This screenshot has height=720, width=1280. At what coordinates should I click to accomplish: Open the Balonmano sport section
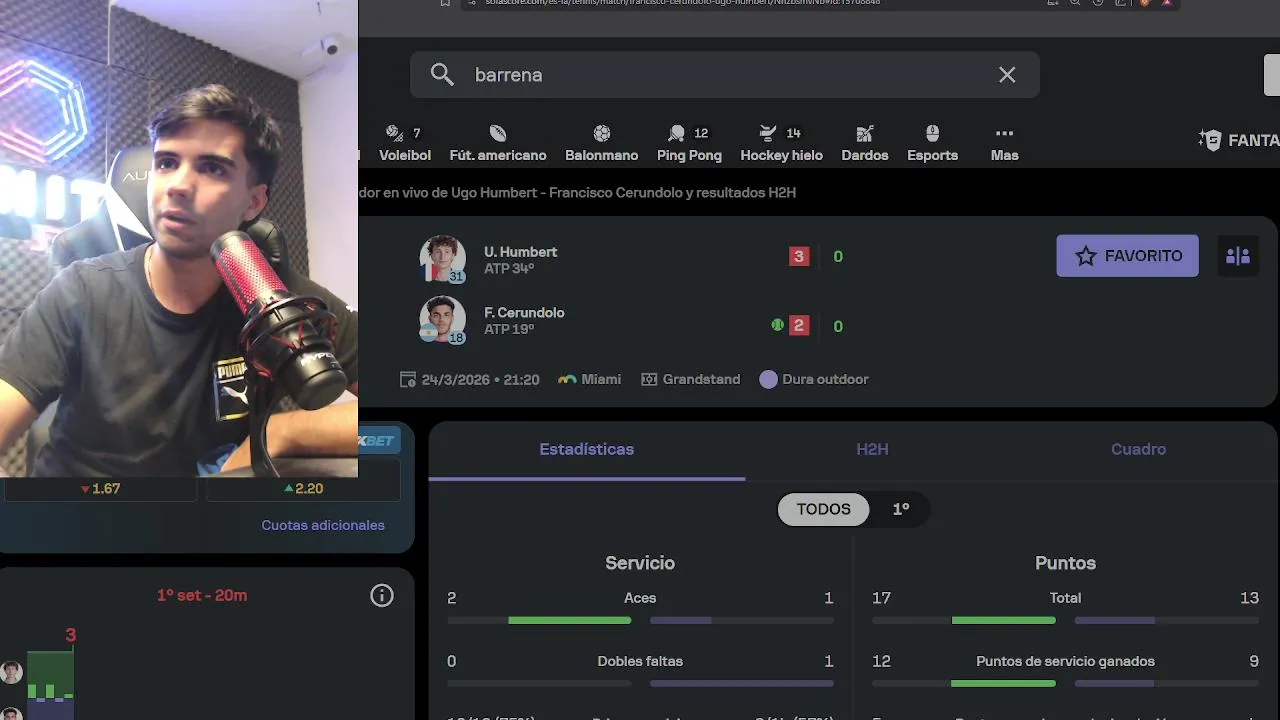click(x=601, y=144)
